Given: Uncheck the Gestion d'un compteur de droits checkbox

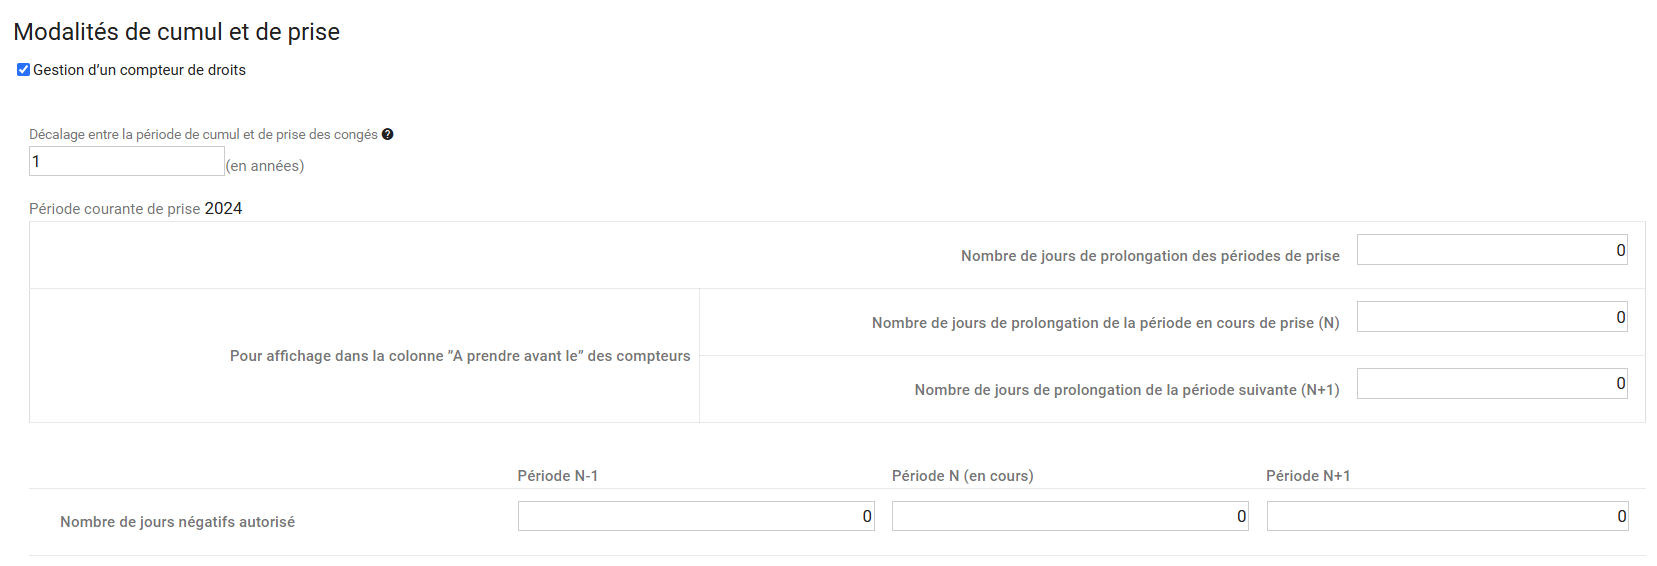Looking at the screenshot, I should (x=23, y=70).
